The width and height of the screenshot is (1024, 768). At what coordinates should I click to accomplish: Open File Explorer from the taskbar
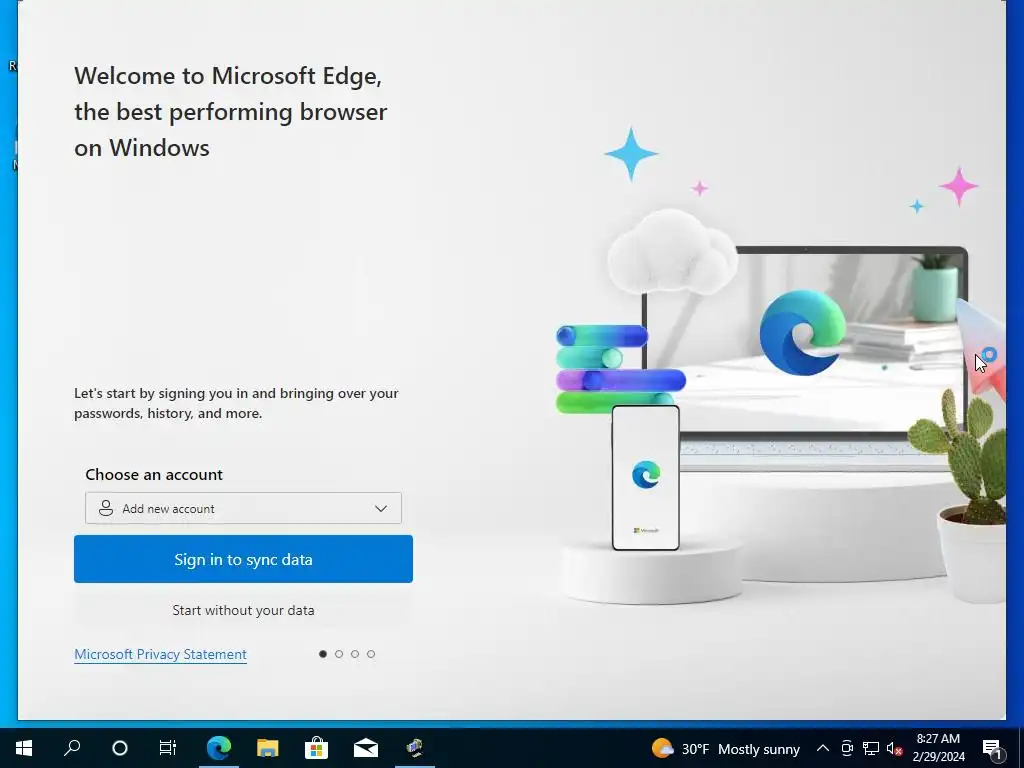coord(268,748)
